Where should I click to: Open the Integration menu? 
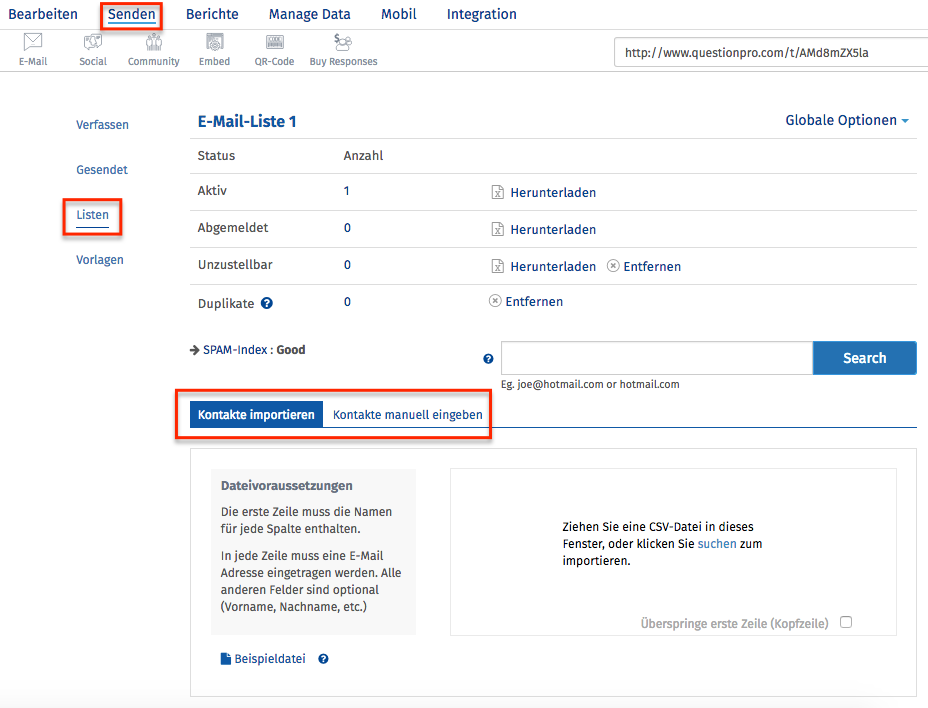click(482, 14)
